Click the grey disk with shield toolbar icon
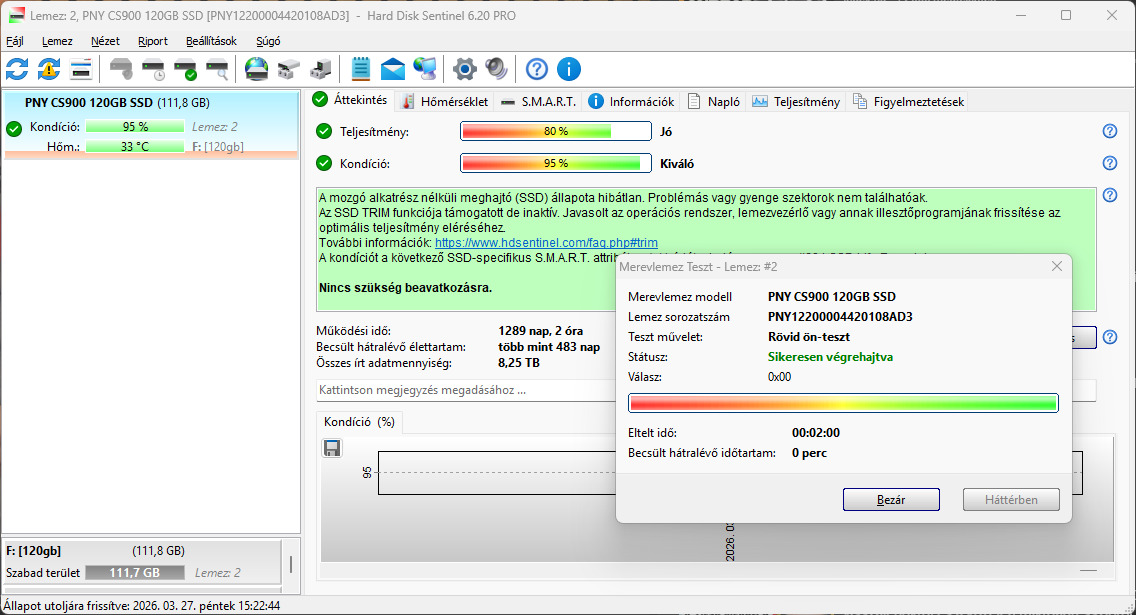Screen dimensions: 1136x615 [x=121, y=70]
